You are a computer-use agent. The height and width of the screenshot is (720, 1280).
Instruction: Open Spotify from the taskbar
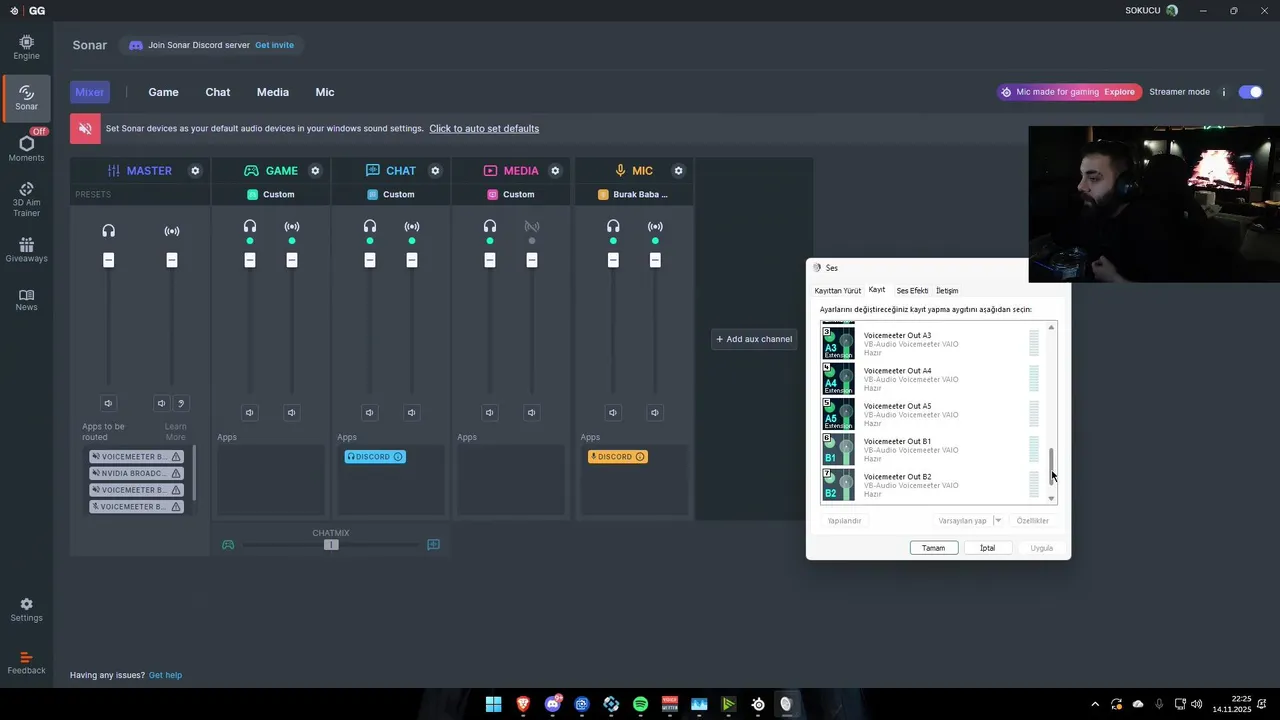coord(640,705)
